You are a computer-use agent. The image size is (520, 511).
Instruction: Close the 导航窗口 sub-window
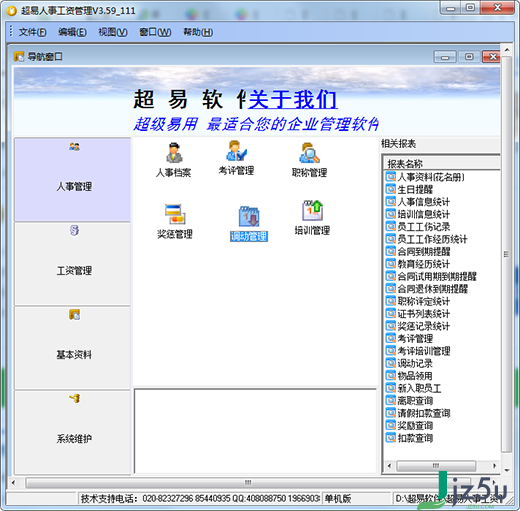pos(492,57)
